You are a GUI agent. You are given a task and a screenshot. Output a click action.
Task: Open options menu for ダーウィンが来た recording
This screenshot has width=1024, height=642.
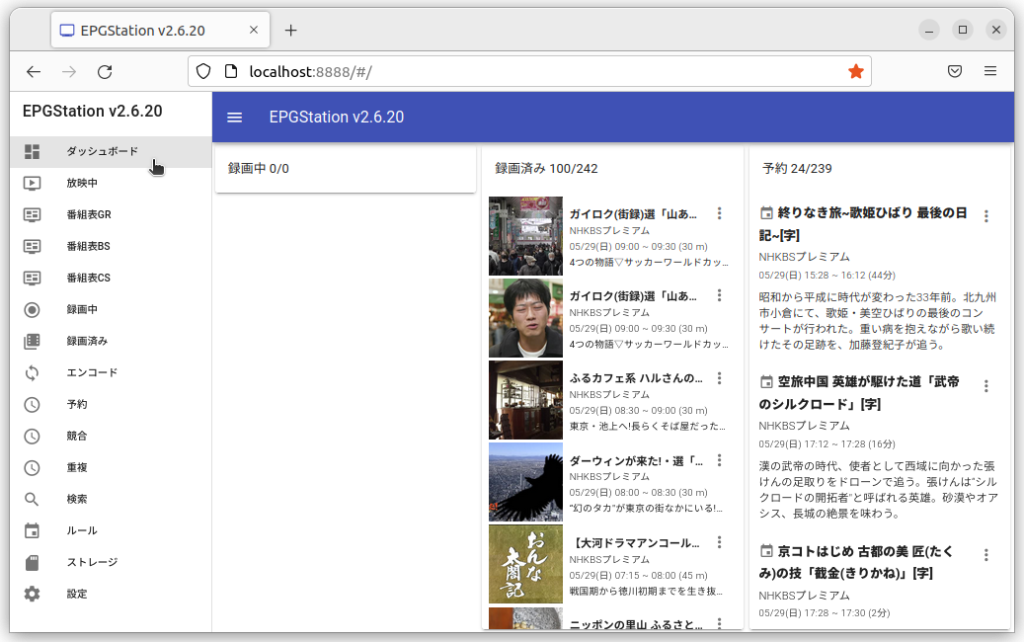[x=719, y=460]
